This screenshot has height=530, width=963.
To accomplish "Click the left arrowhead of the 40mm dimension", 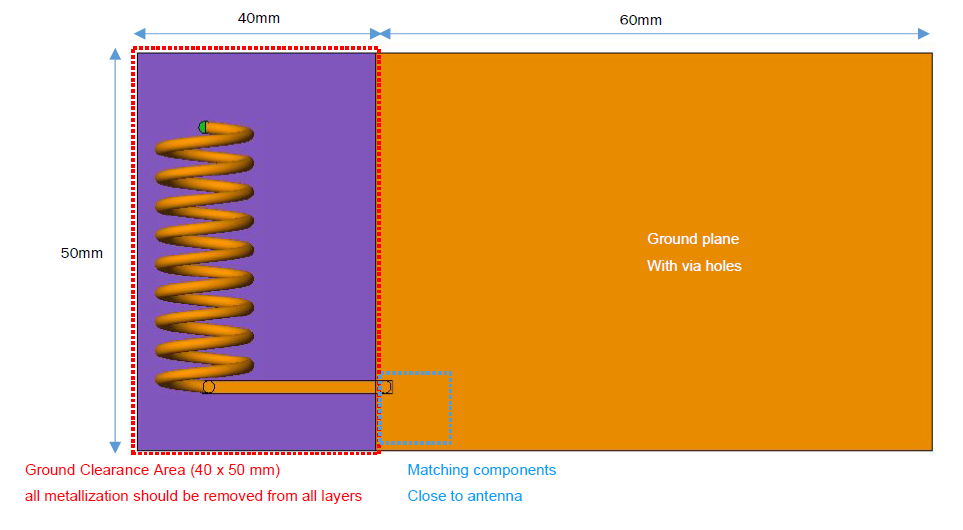I will point(139,33).
